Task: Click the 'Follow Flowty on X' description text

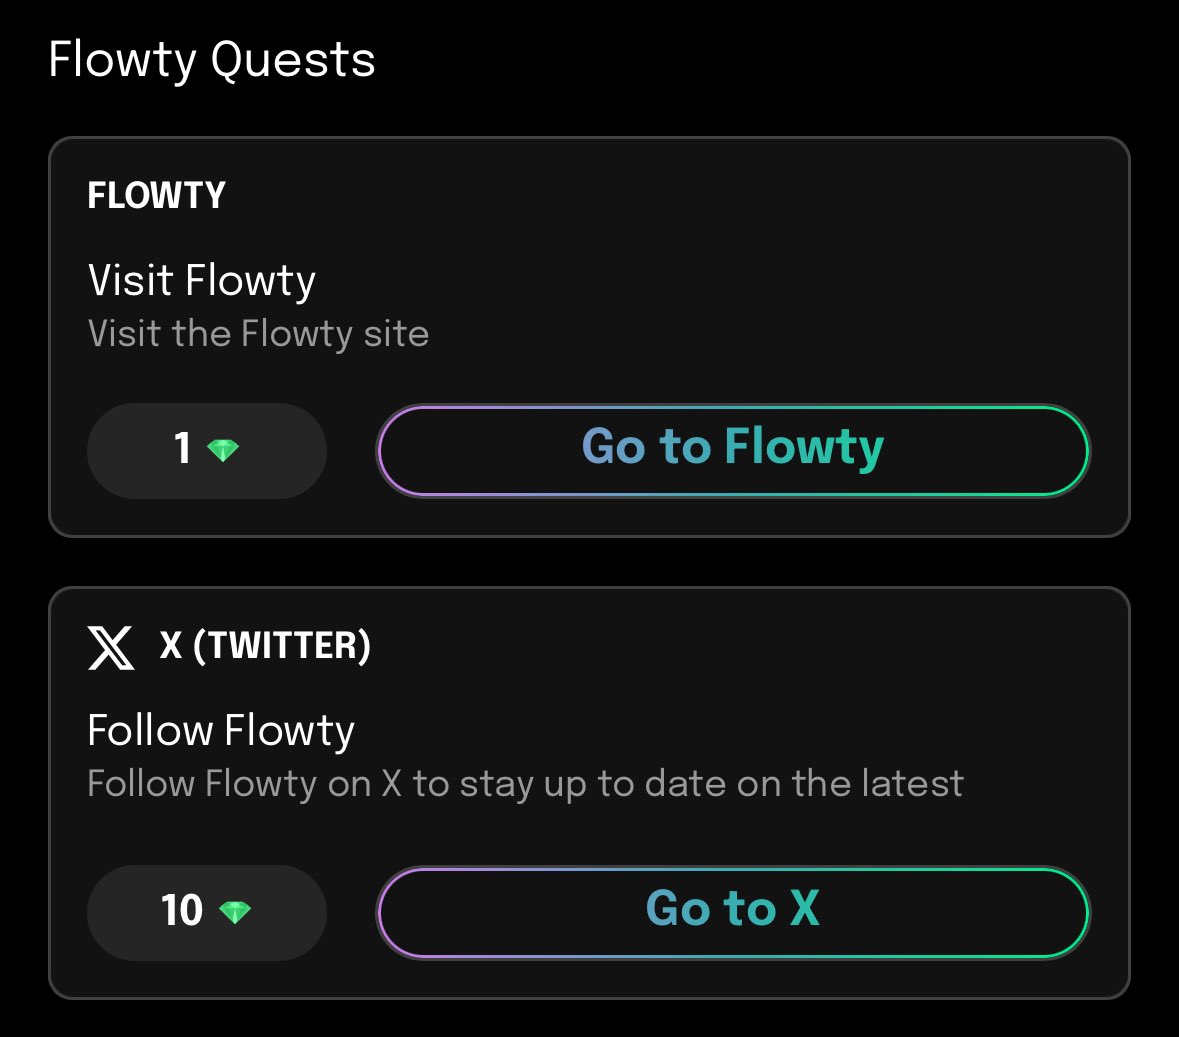Action: click(x=525, y=784)
